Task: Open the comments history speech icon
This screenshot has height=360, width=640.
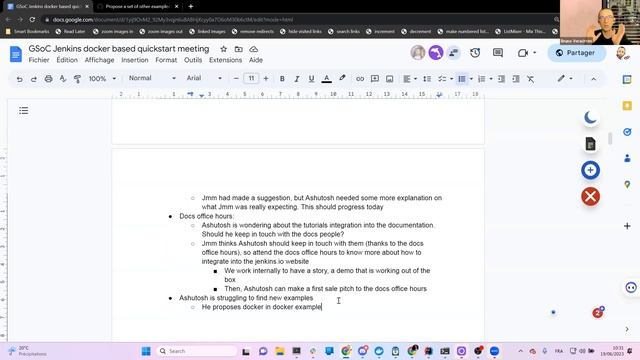Action: (x=498, y=53)
